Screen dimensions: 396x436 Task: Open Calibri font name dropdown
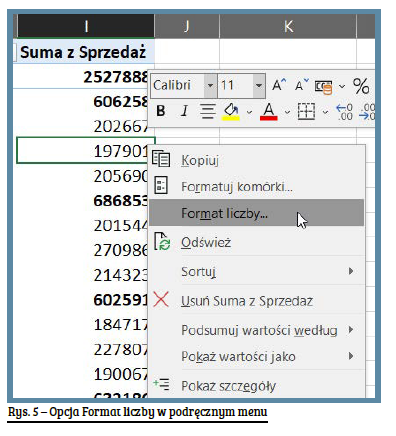pyautogui.click(x=210, y=86)
